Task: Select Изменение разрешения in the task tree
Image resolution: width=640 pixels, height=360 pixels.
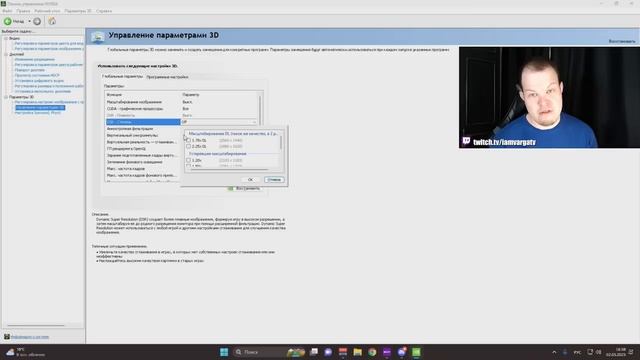Action: click(x=35, y=60)
